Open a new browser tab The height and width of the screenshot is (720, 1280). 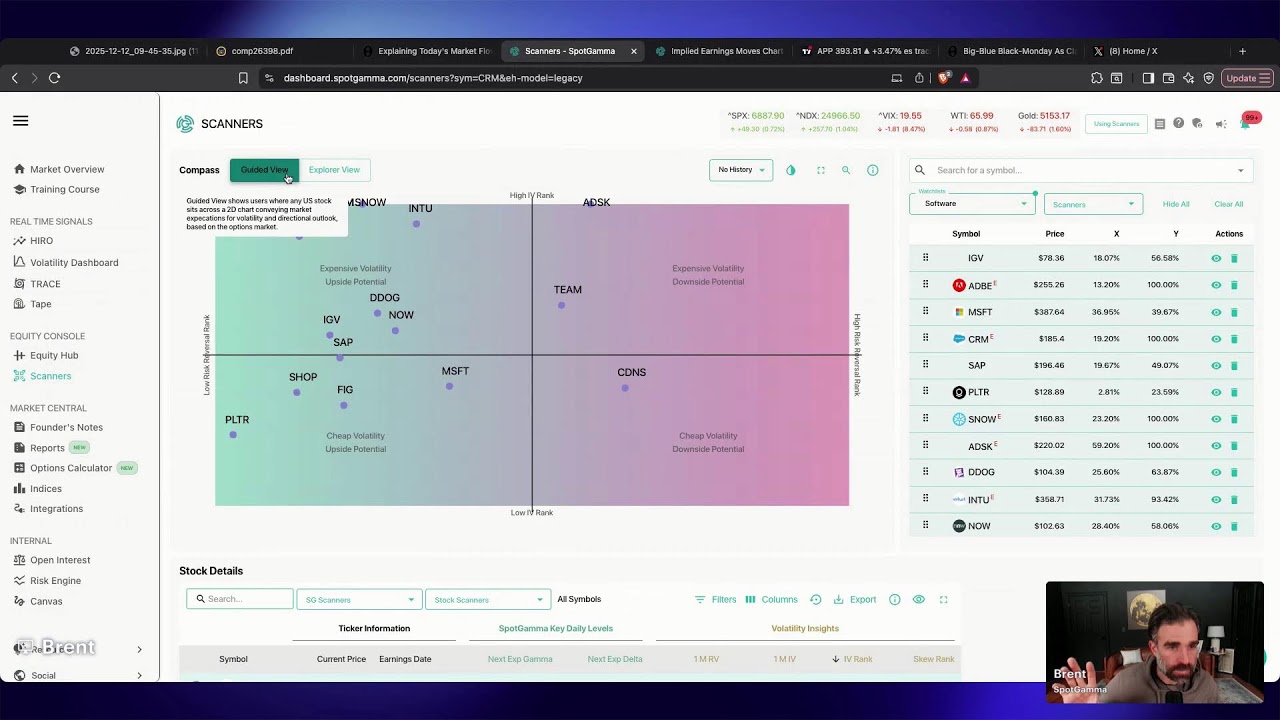coord(1243,51)
